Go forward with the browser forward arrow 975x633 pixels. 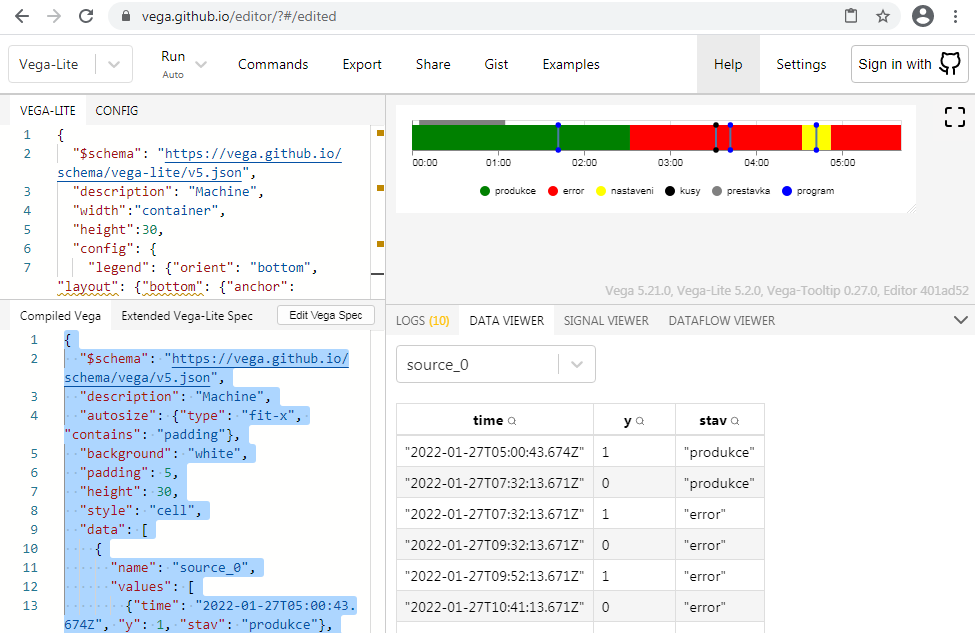54,16
